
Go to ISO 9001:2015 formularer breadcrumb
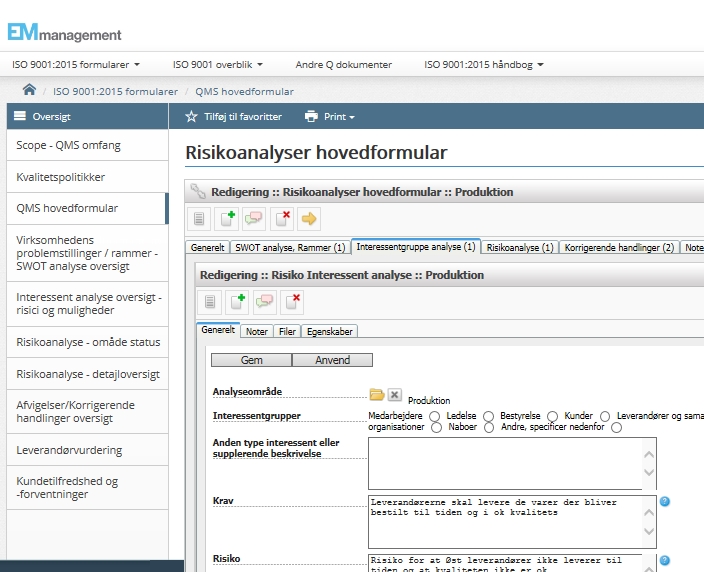coord(115,92)
